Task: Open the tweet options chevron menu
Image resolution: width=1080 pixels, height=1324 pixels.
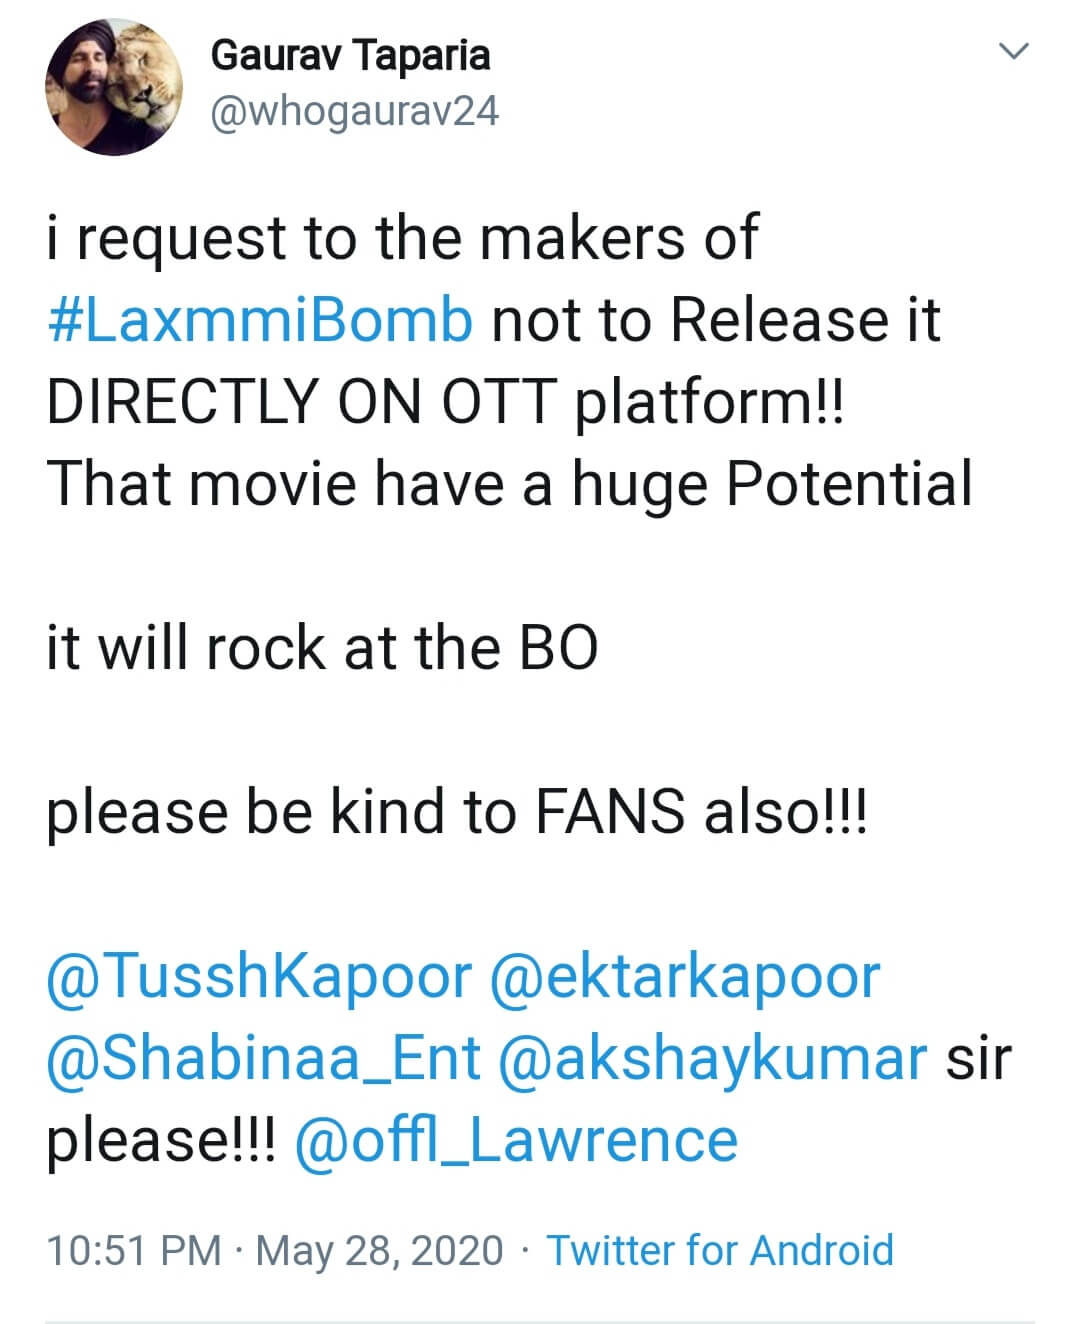Action: click(x=1014, y=51)
